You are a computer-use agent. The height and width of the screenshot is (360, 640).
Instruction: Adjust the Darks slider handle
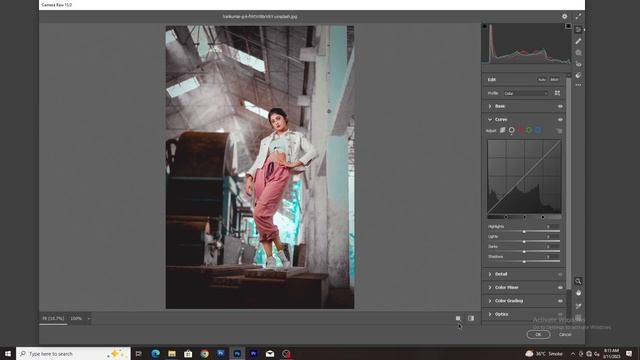click(524, 251)
